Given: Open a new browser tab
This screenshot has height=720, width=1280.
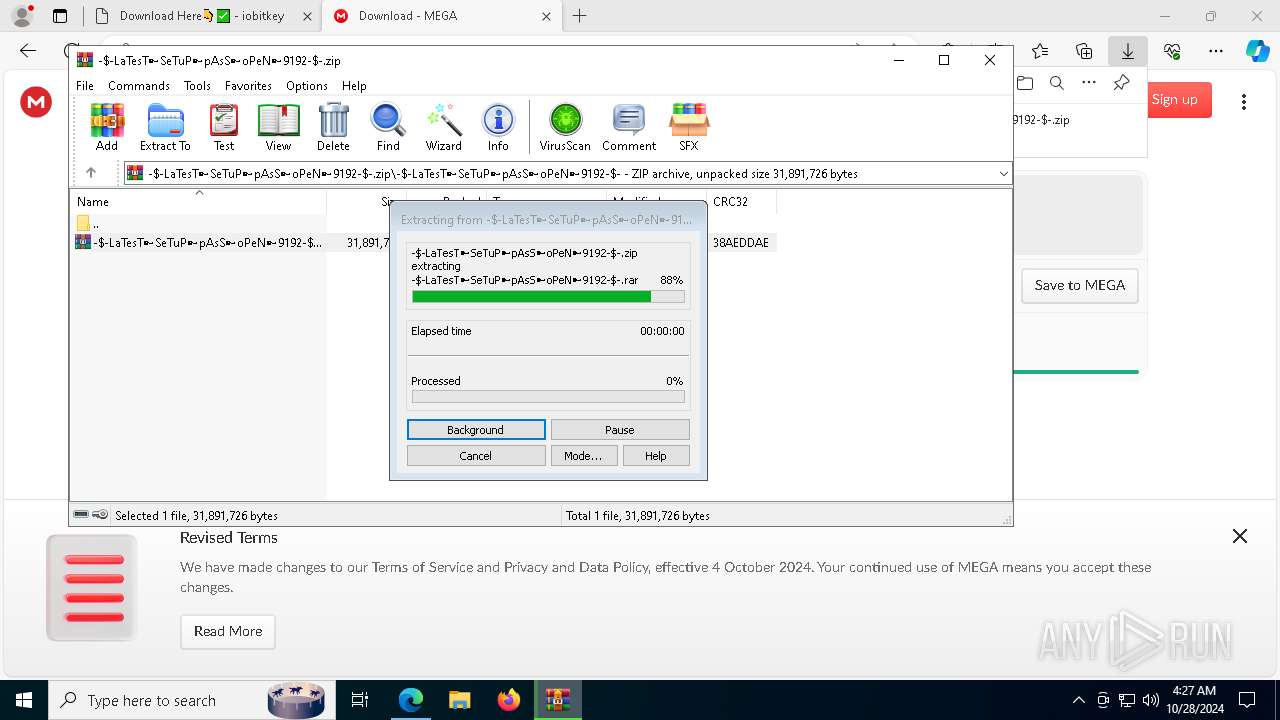Looking at the screenshot, I should point(579,16).
